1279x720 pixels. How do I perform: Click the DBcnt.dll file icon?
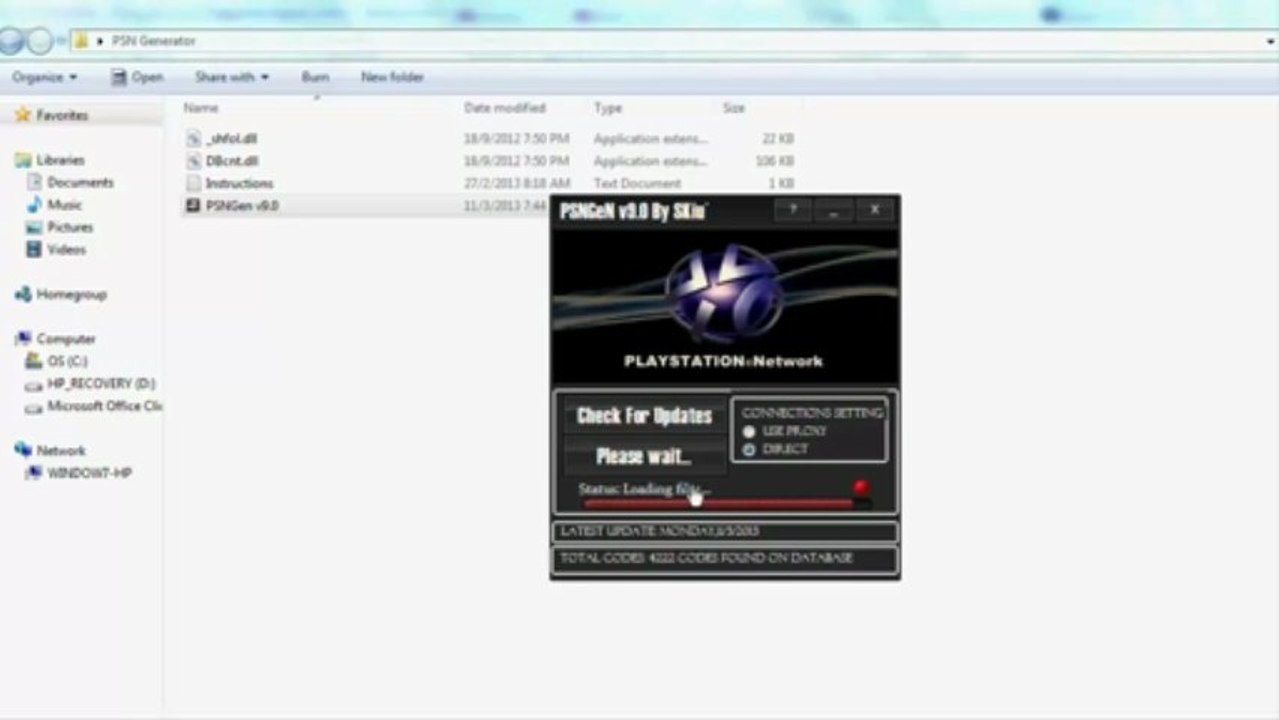(x=194, y=160)
